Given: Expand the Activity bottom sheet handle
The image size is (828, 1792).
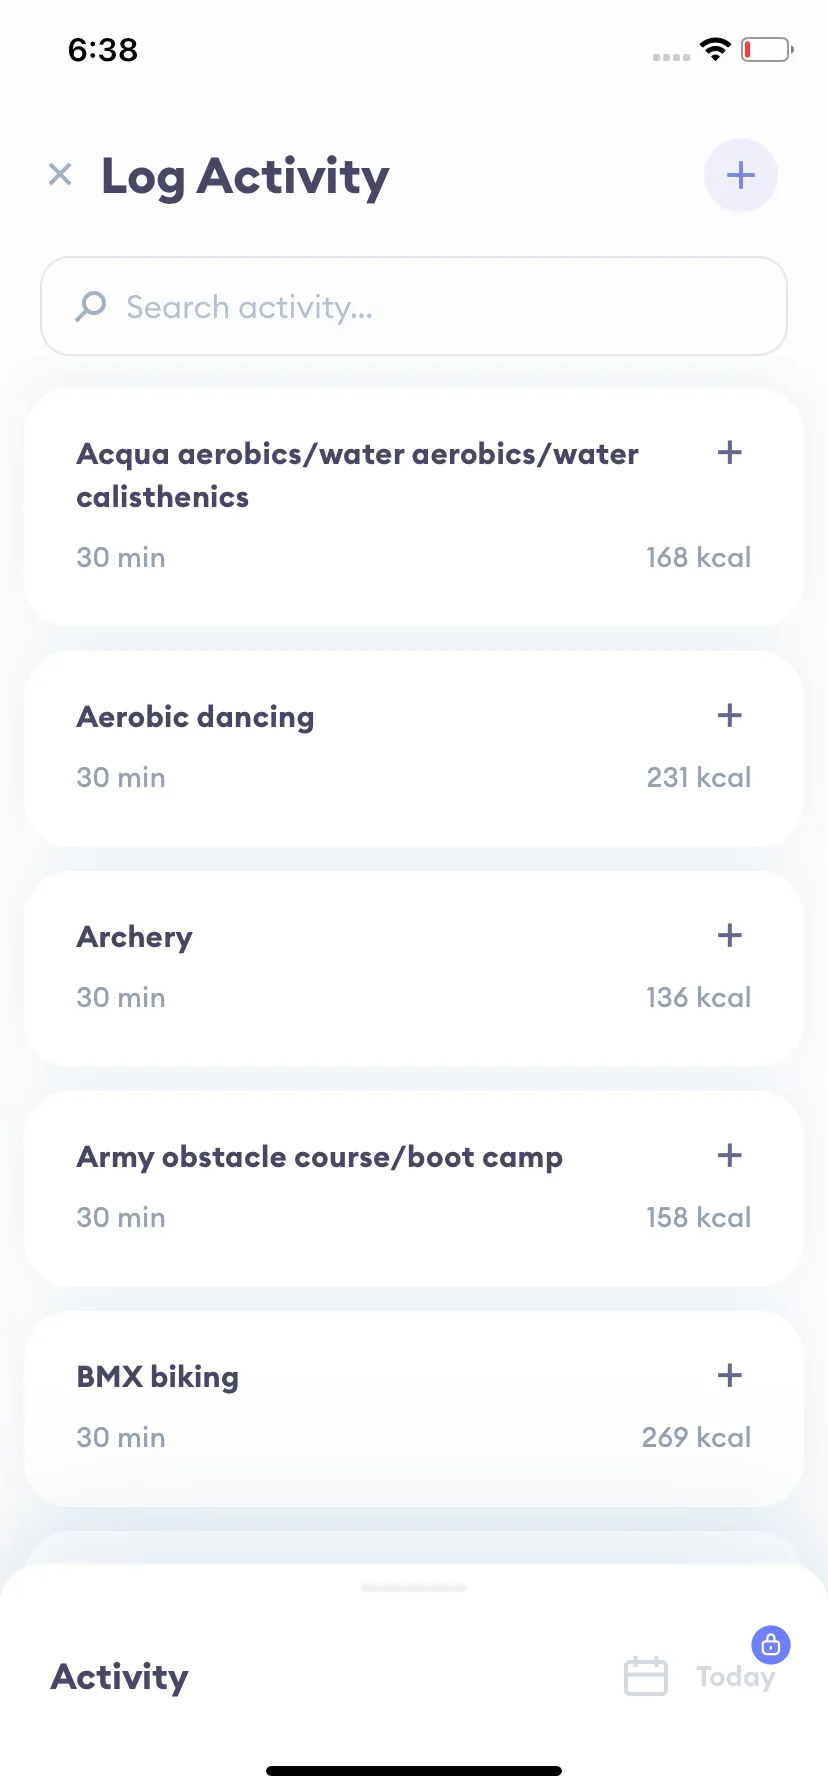Looking at the screenshot, I should [414, 1588].
